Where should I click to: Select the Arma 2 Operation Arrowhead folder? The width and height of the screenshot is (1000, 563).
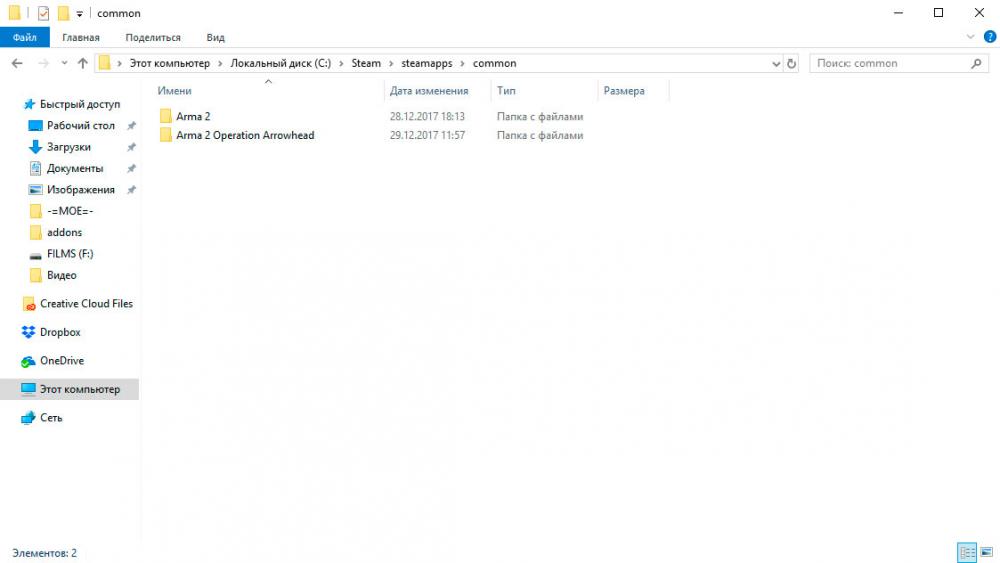(245, 135)
